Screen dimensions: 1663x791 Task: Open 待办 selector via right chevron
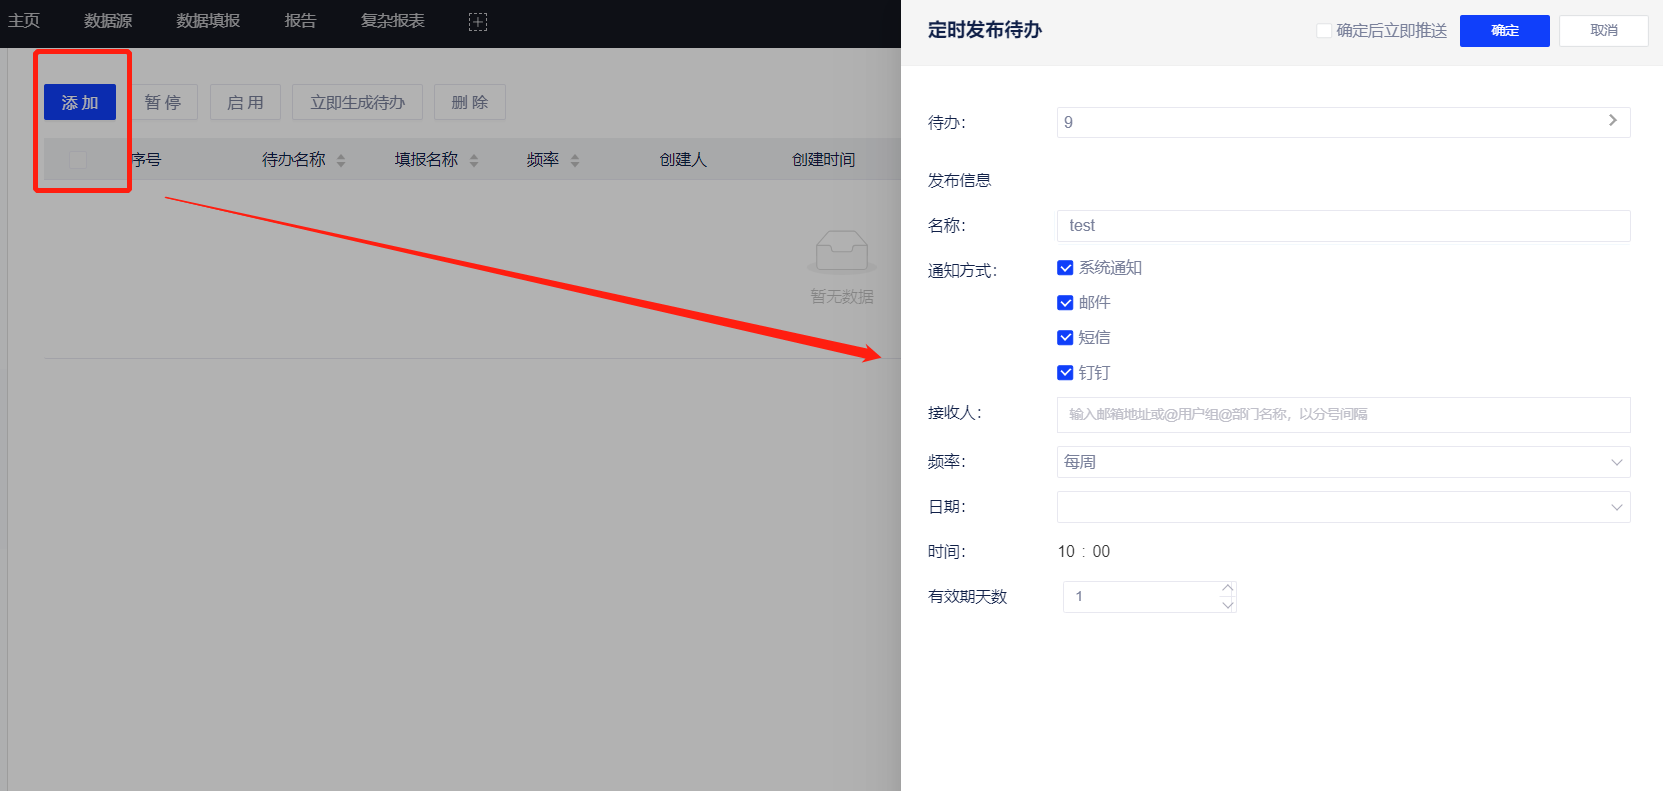1612,121
